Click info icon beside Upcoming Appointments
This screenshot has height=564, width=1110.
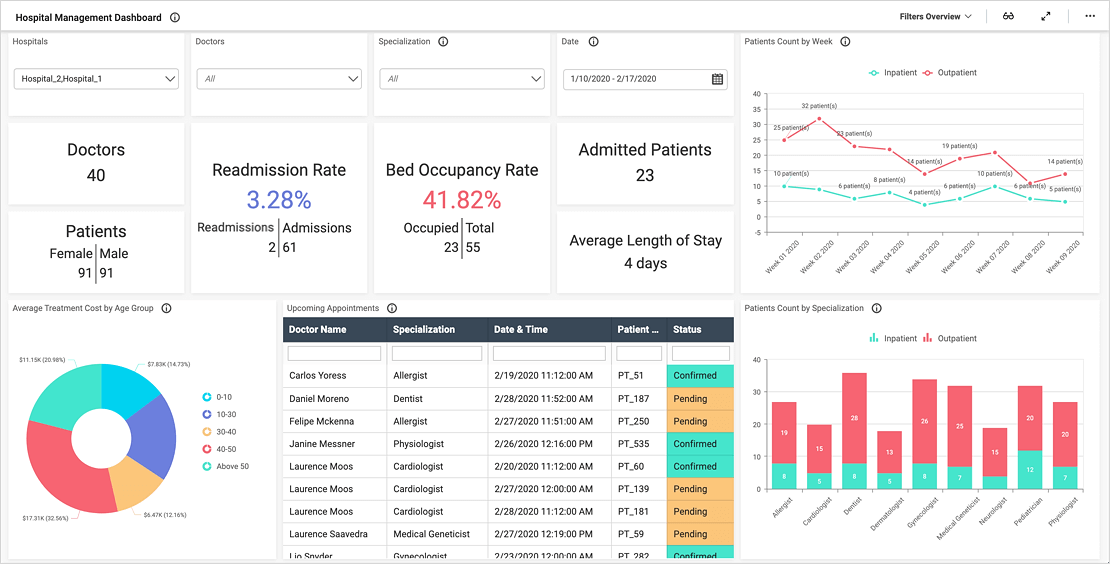point(392,309)
